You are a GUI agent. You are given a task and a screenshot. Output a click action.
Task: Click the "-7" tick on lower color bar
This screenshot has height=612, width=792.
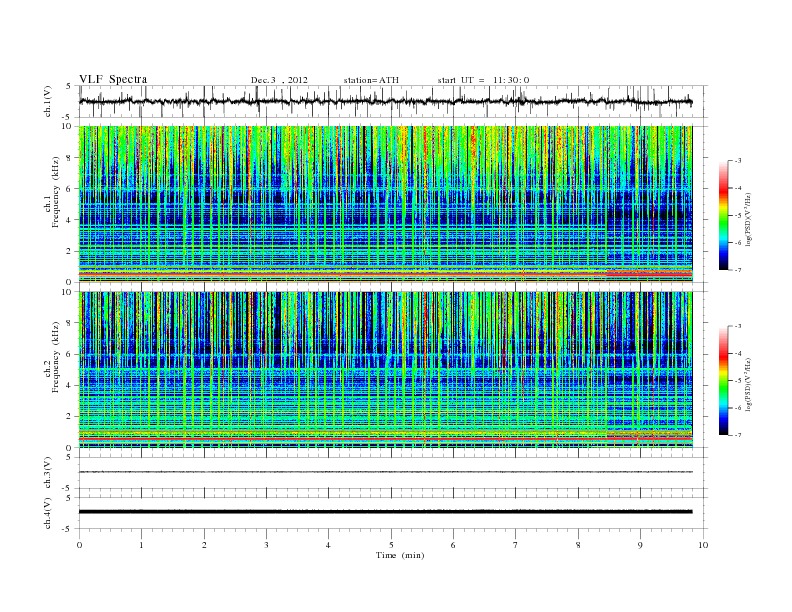click(x=738, y=435)
